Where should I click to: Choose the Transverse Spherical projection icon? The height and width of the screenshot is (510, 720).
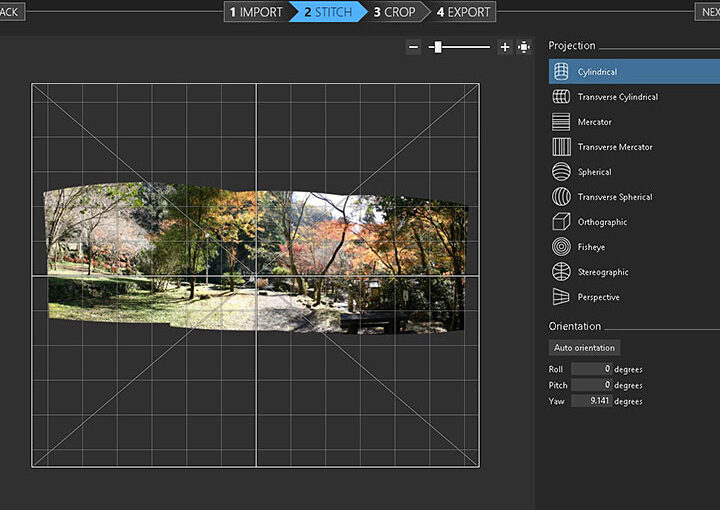coord(561,197)
